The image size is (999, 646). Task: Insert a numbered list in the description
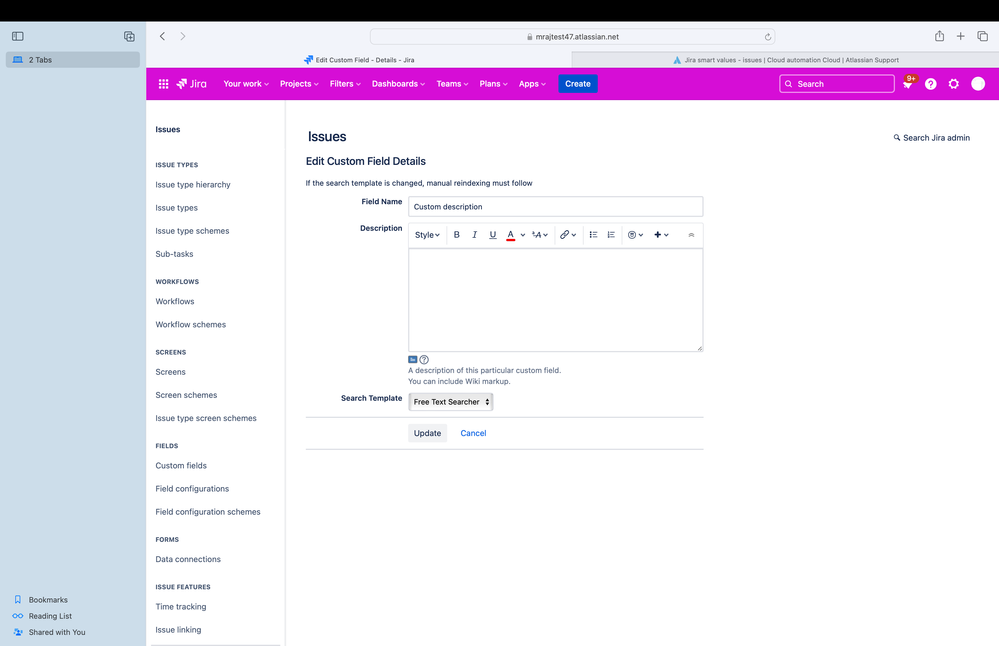click(x=612, y=234)
